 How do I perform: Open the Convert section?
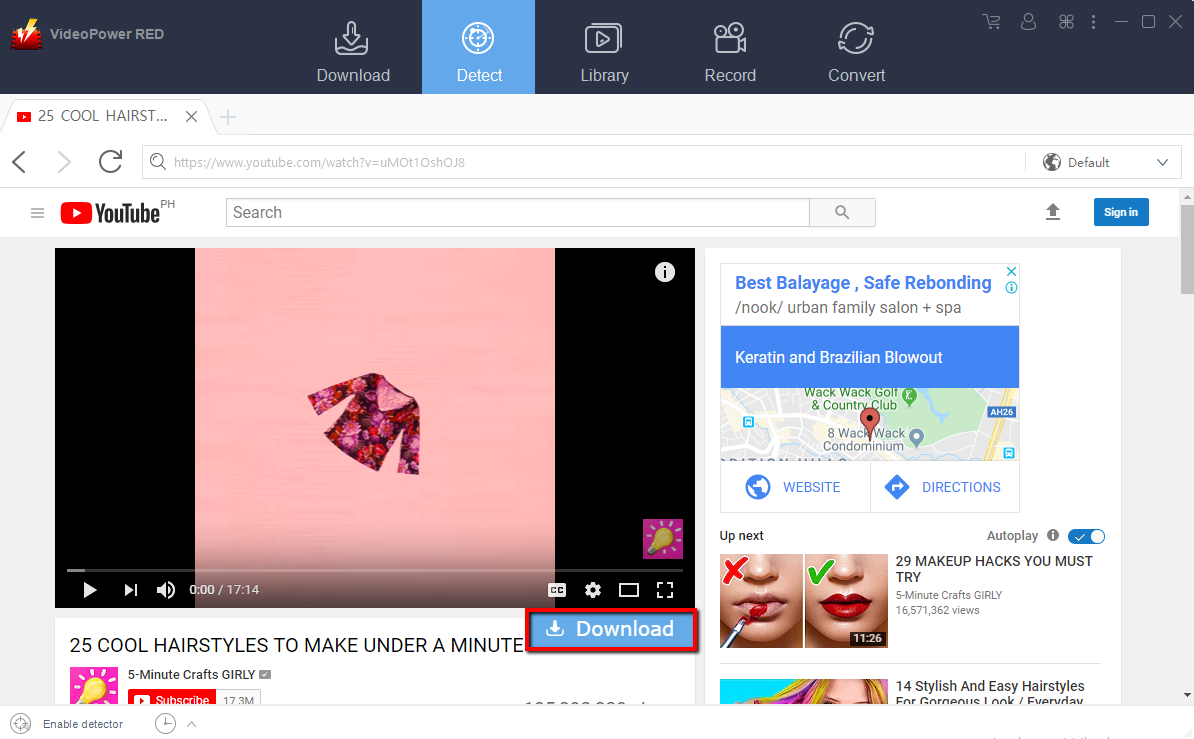coord(856,47)
